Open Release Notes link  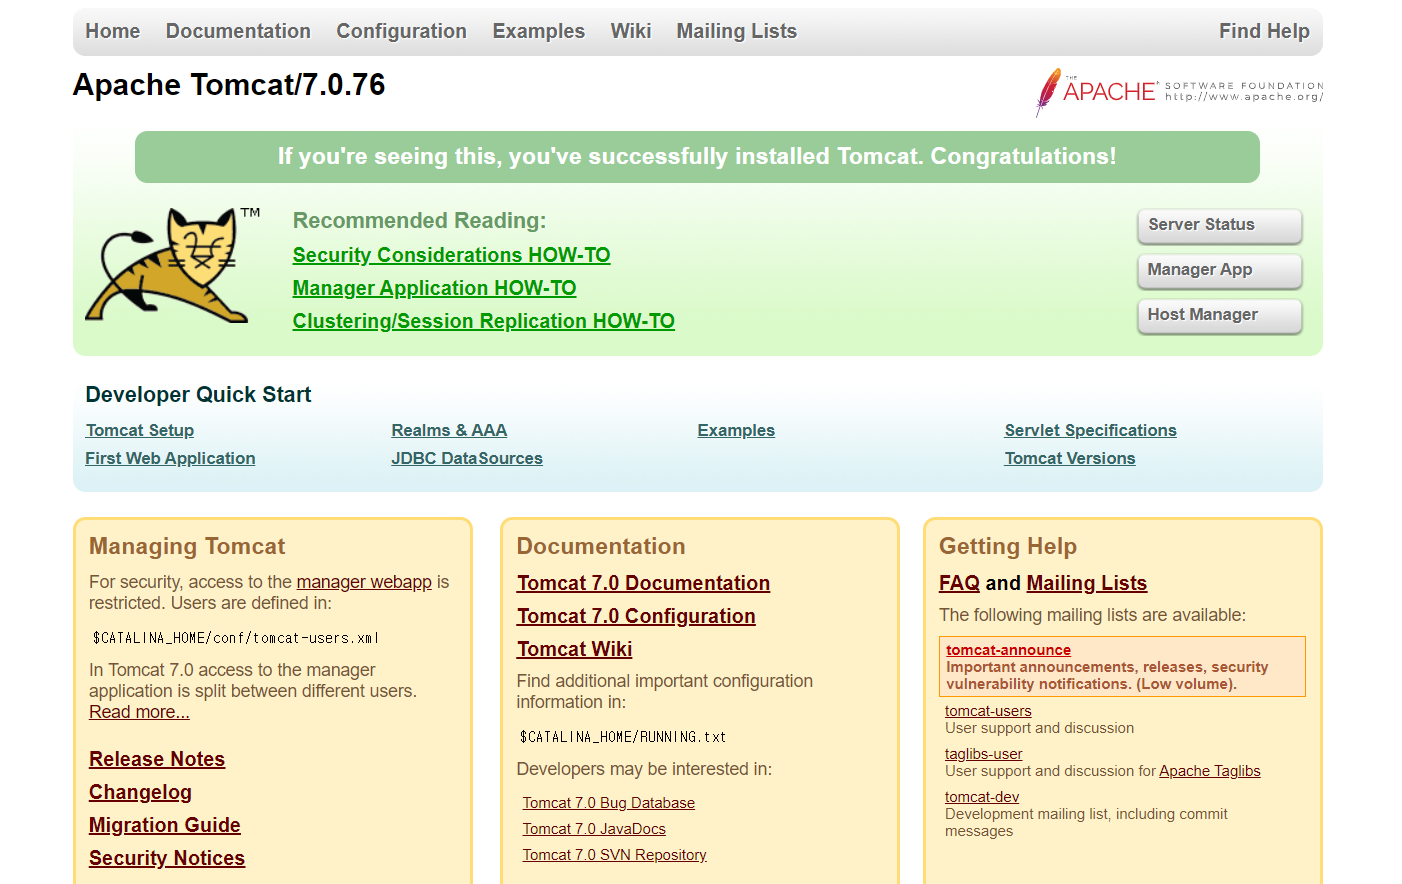[157, 759]
